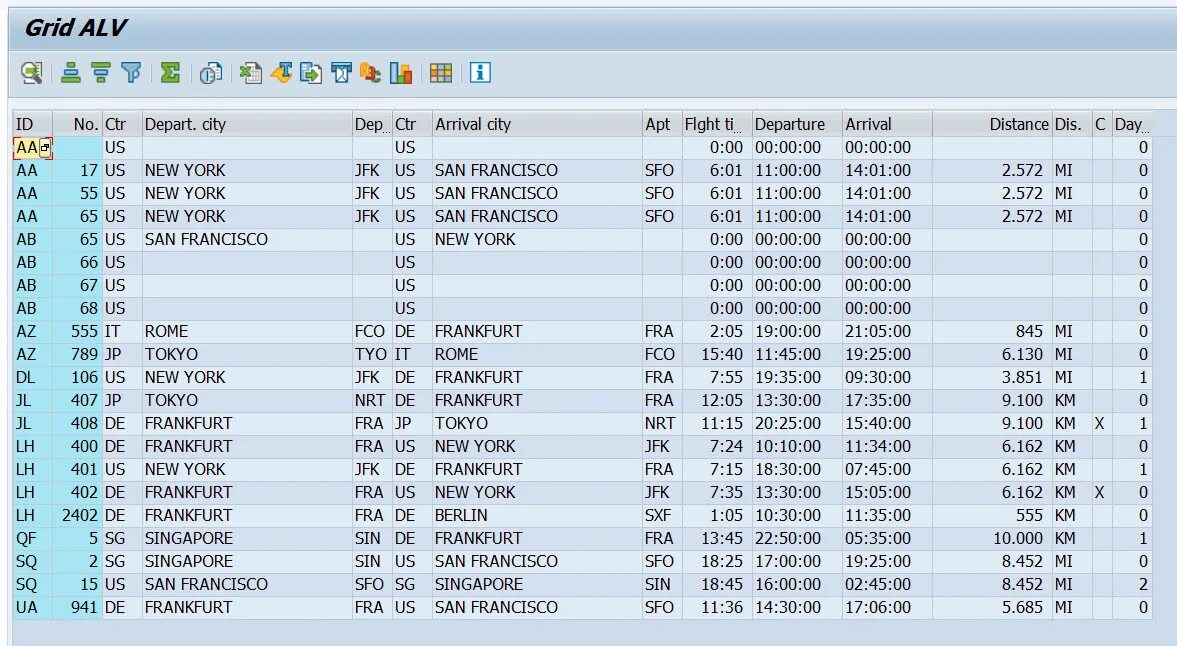Set a filter with the funnel icon
The image size is (1177, 646).
click(131, 73)
